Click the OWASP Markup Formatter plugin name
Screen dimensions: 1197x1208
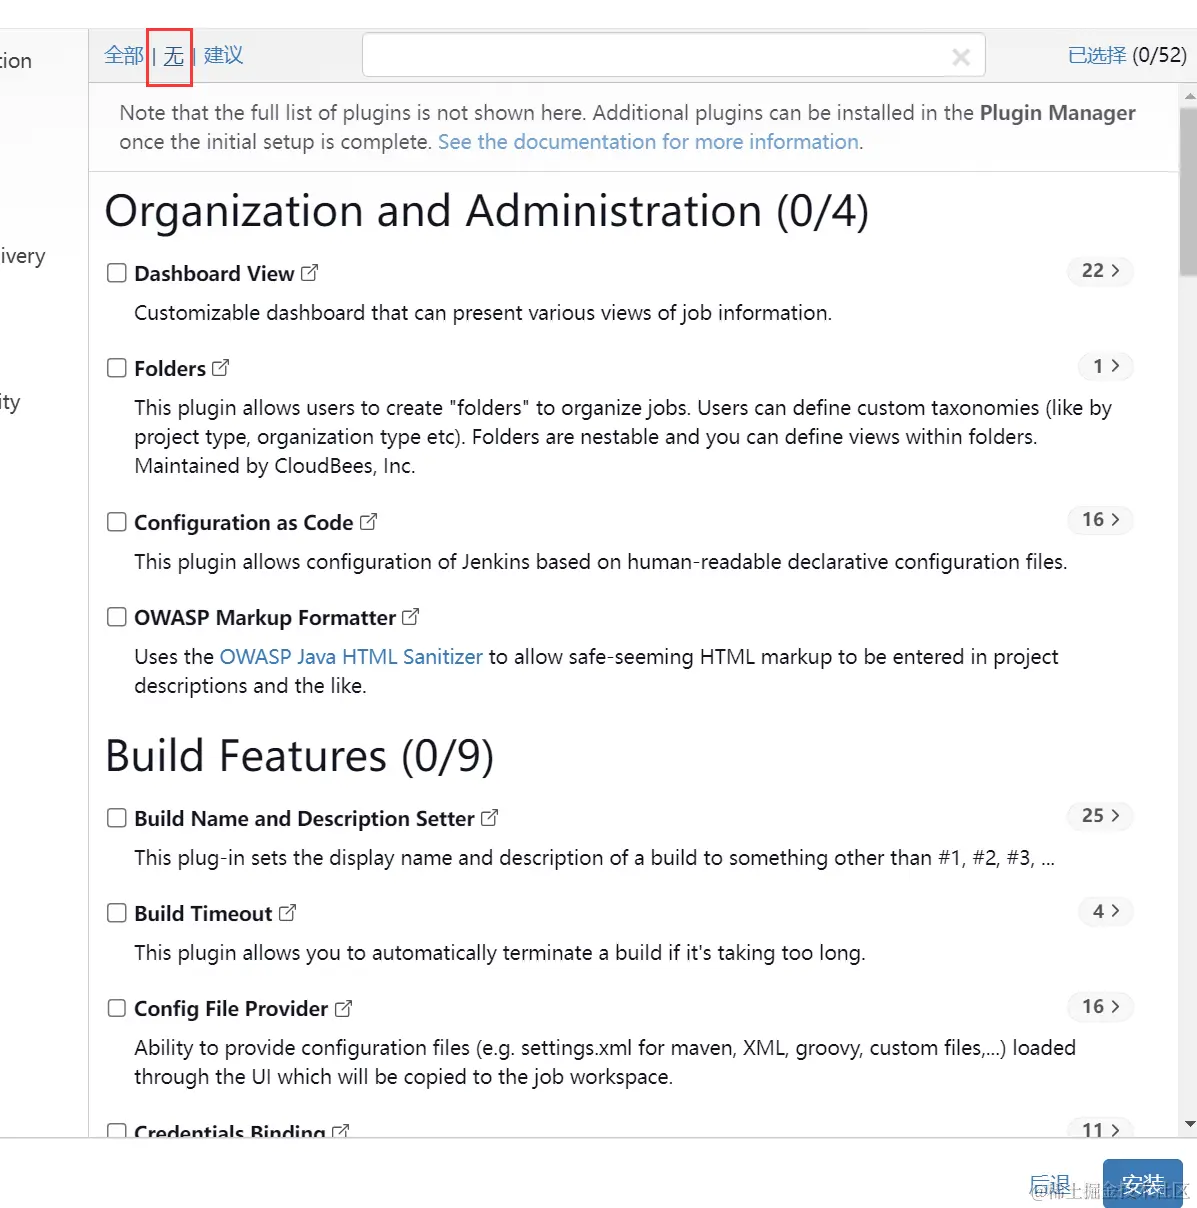tap(265, 618)
